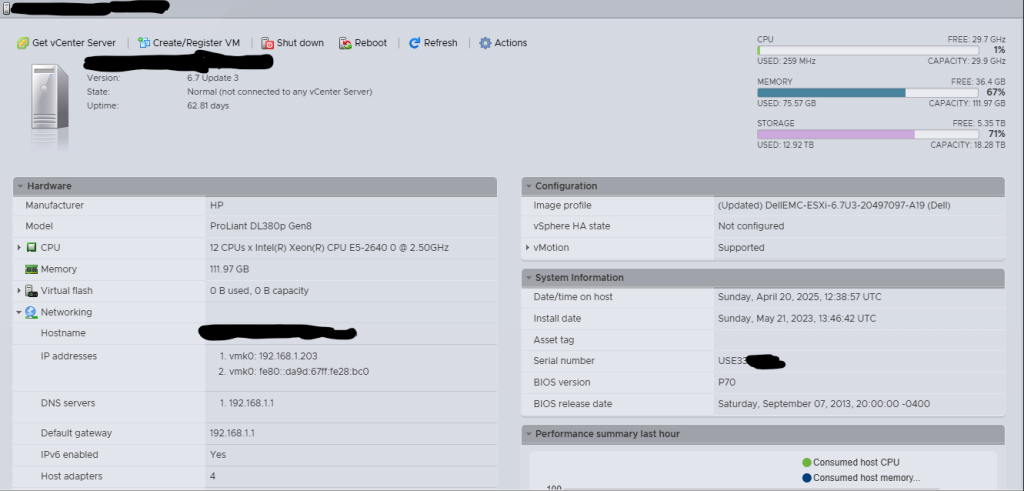Image resolution: width=1024 pixels, height=491 pixels.
Task: Expand the CPU row in Hardware
Action: (19, 248)
